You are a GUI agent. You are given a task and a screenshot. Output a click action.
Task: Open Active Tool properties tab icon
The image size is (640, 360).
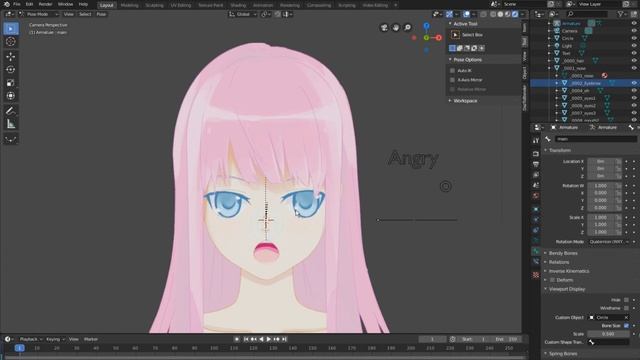[536, 140]
